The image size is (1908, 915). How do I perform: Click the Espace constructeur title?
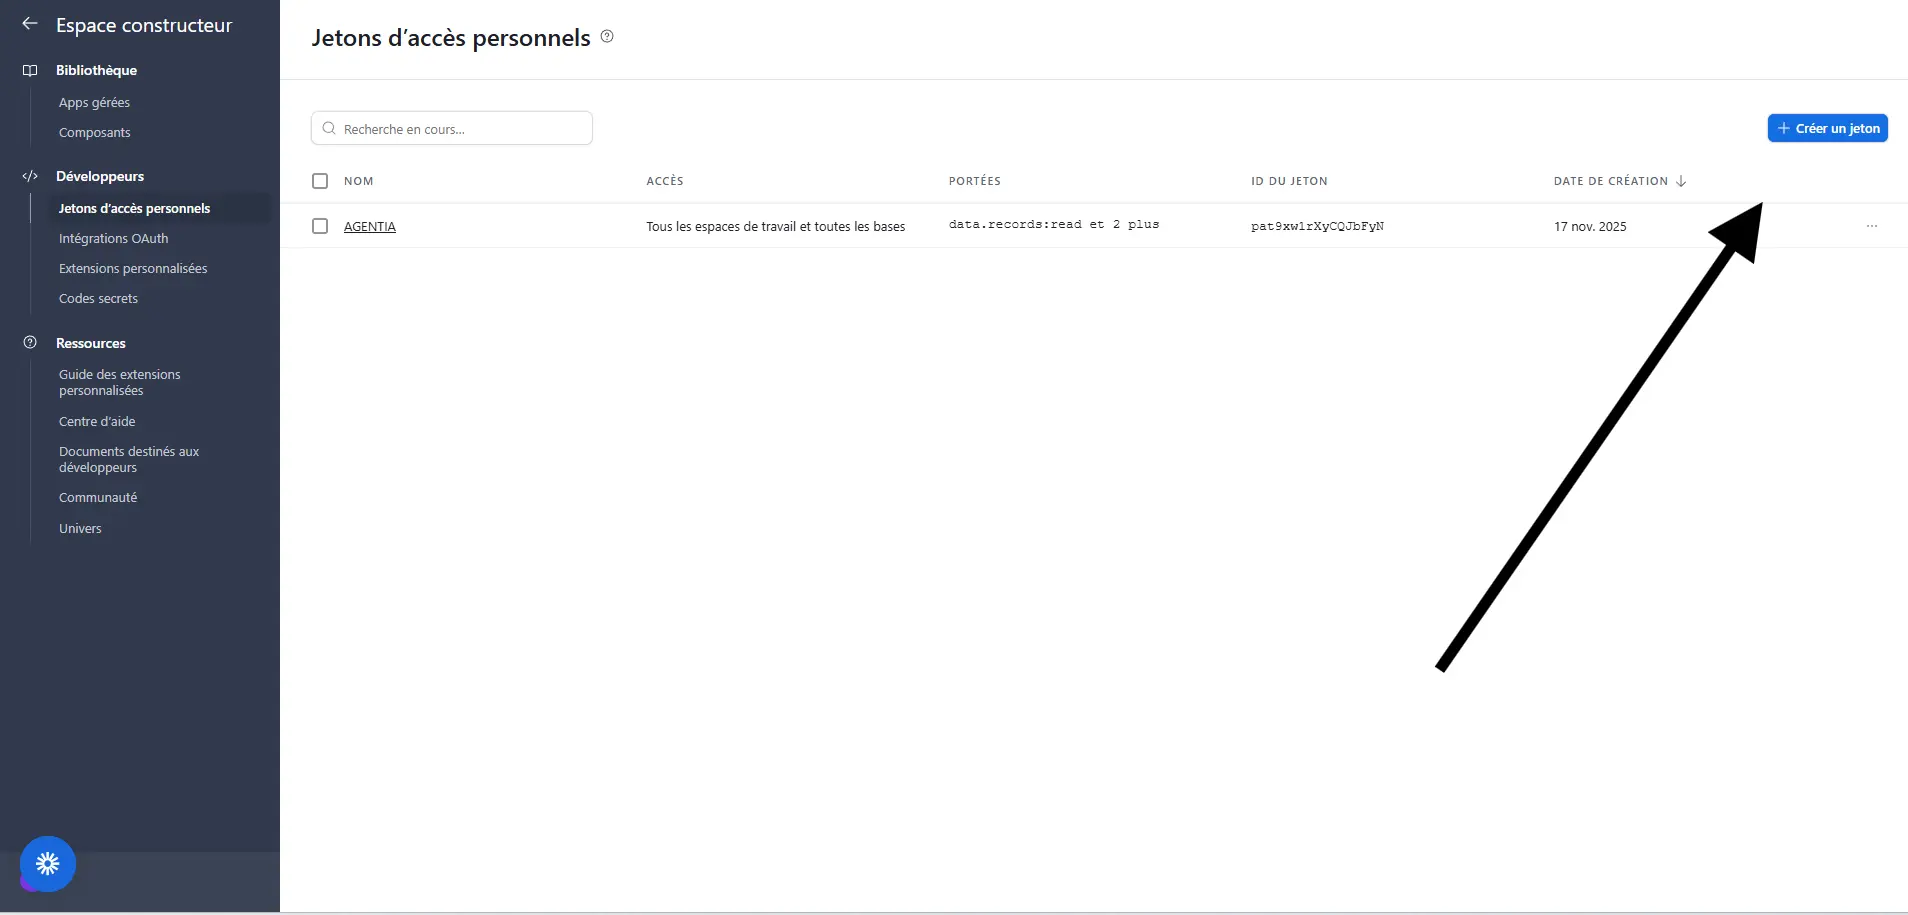(x=144, y=25)
